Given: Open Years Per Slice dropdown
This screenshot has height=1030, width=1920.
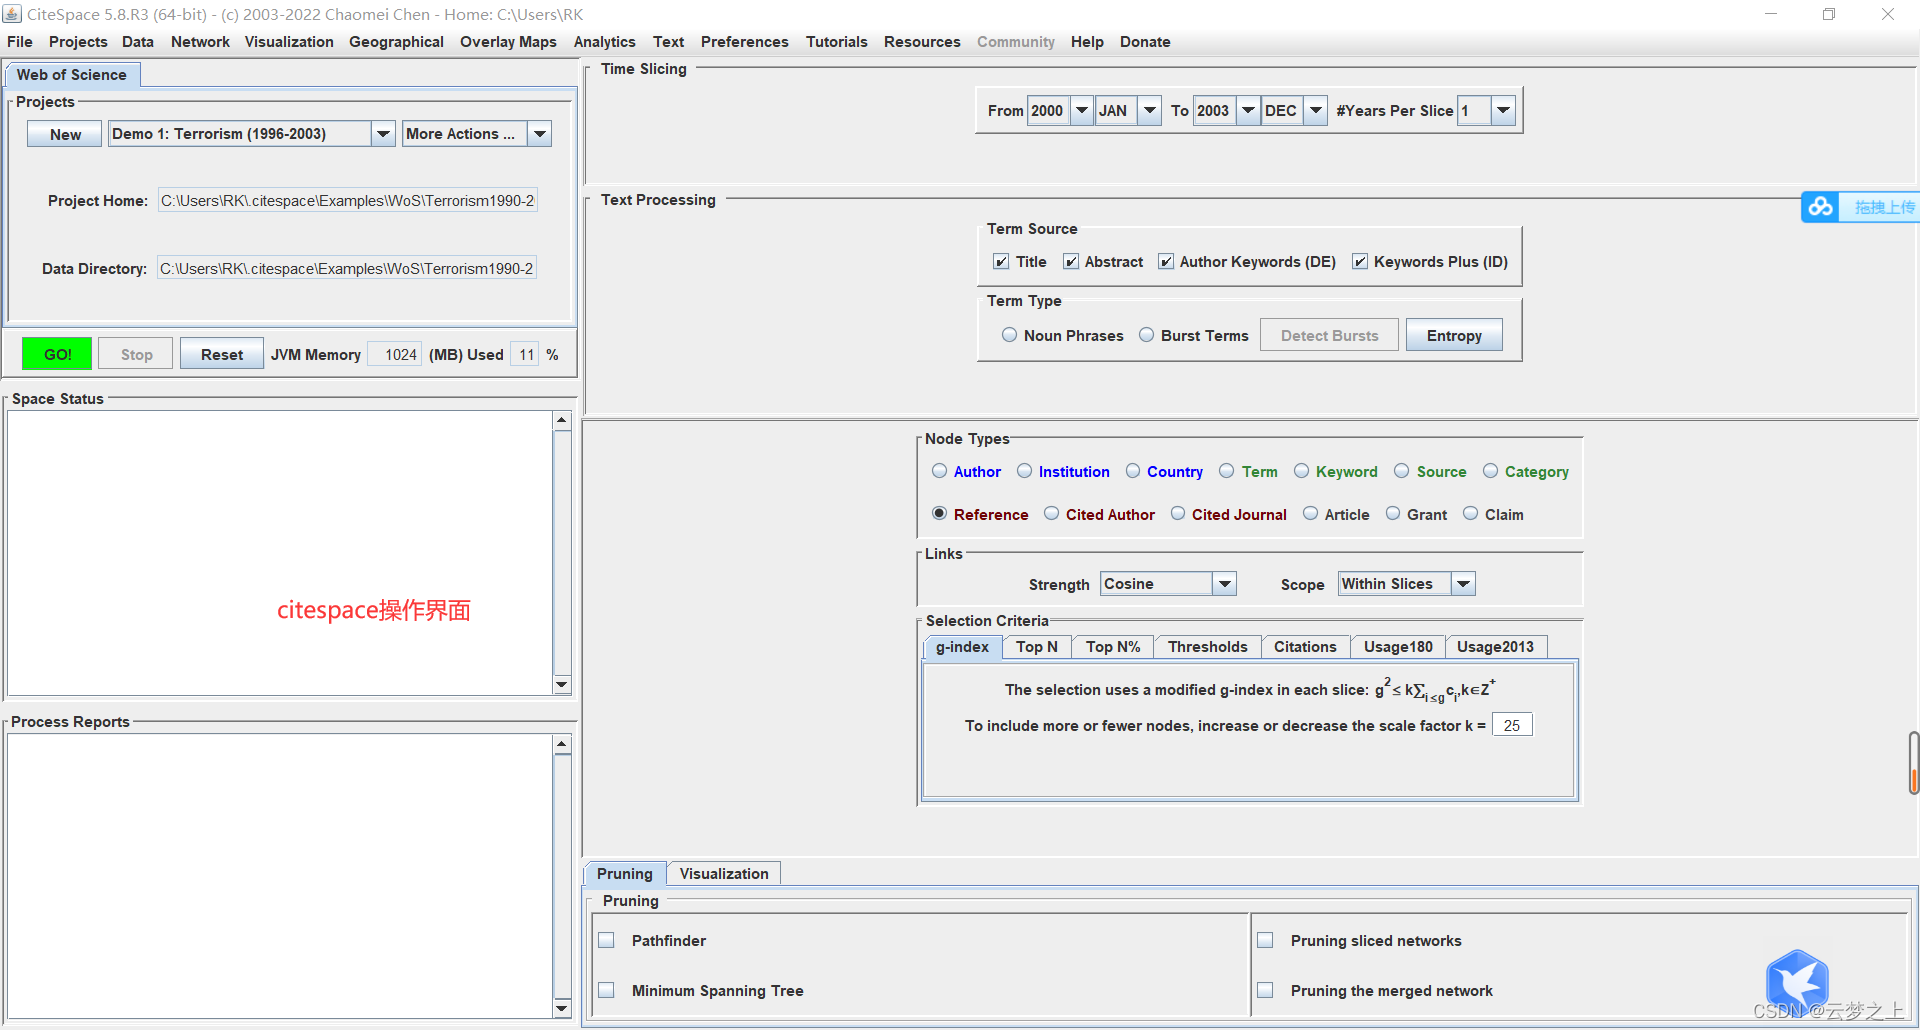Looking at the screenshot, I should pos(1503,110).
